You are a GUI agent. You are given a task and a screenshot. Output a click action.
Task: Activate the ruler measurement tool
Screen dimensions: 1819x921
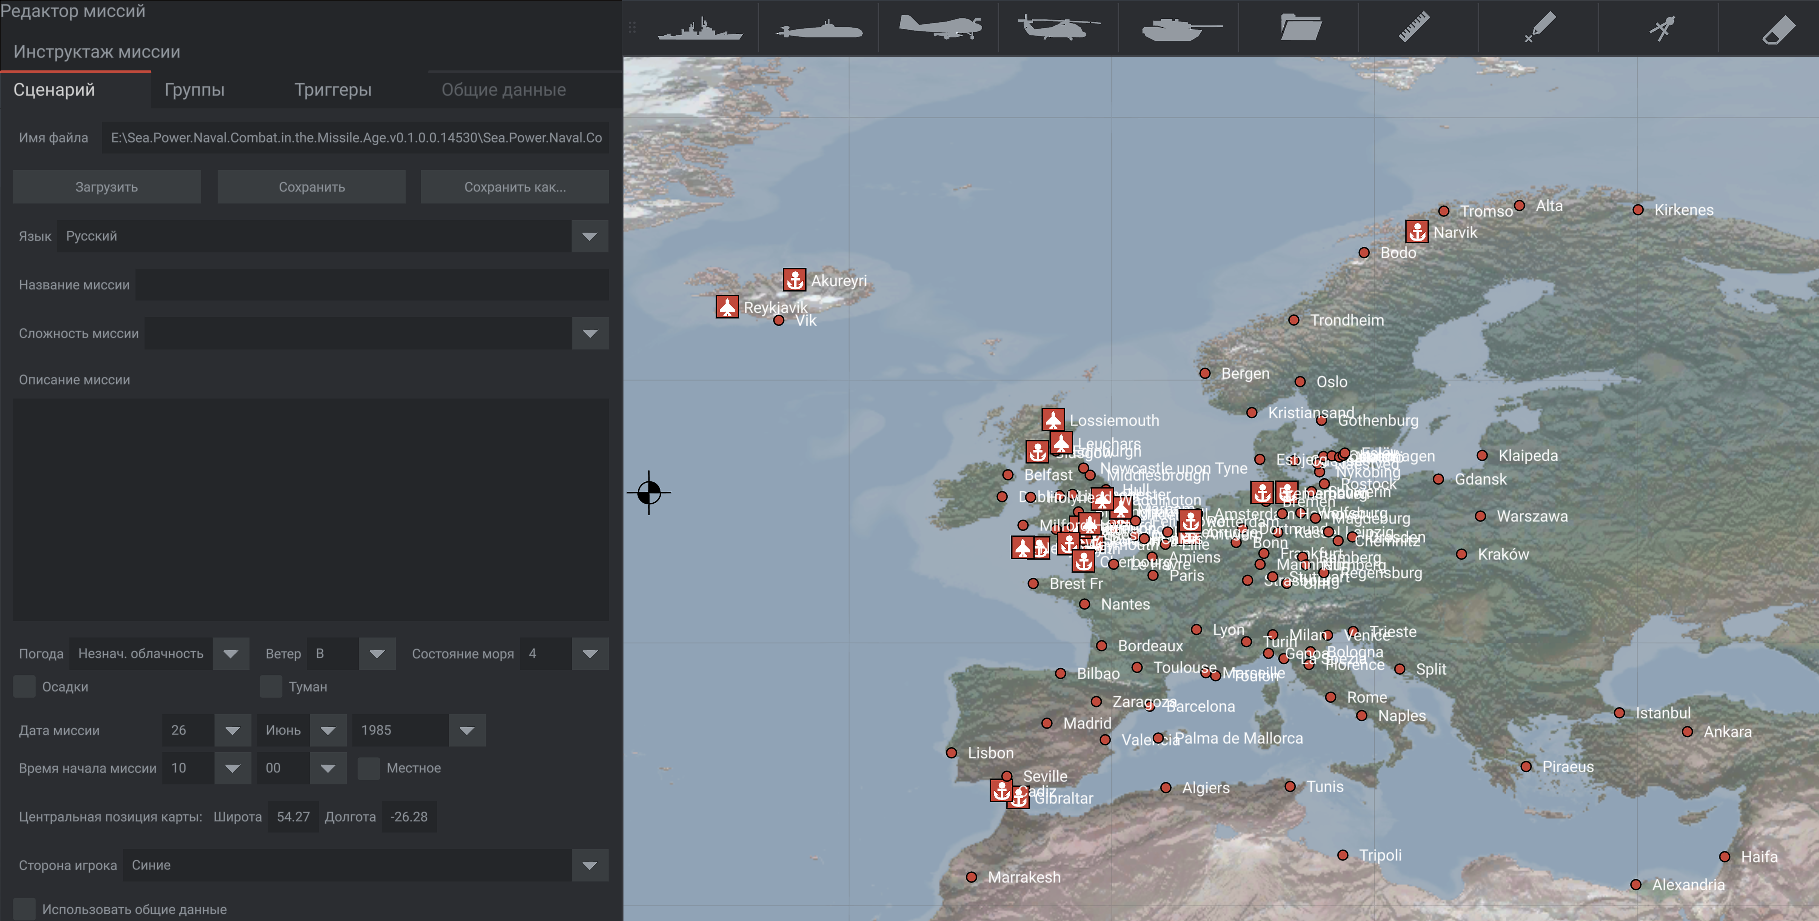click(x=1414, y=27)
